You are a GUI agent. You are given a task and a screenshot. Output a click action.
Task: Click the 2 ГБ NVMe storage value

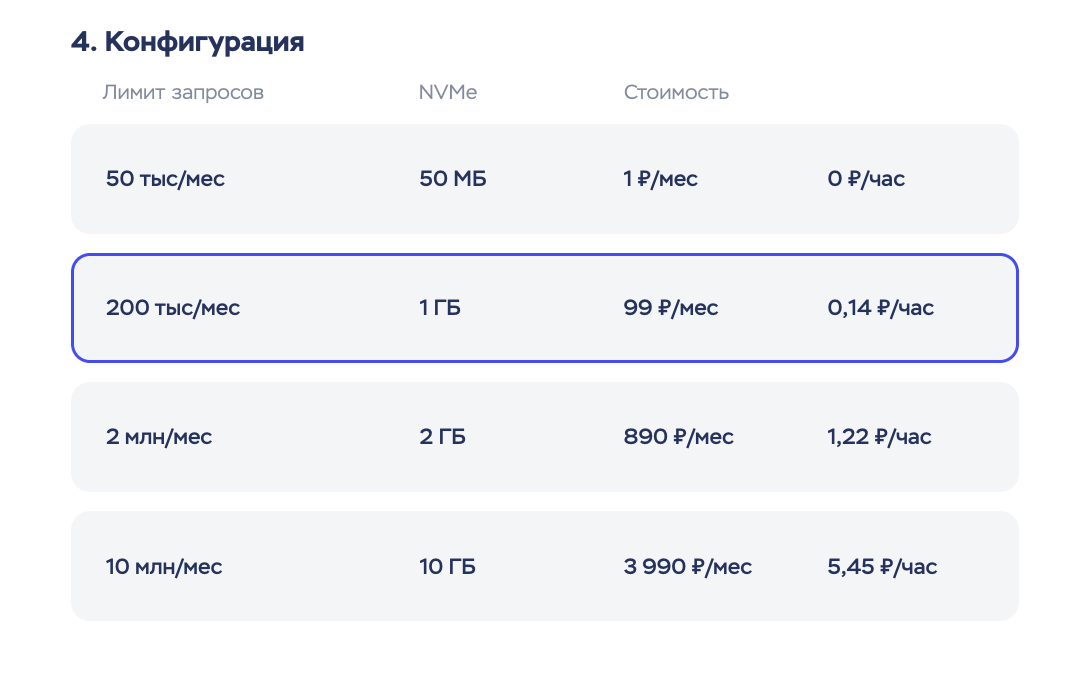tap(443, 437)
